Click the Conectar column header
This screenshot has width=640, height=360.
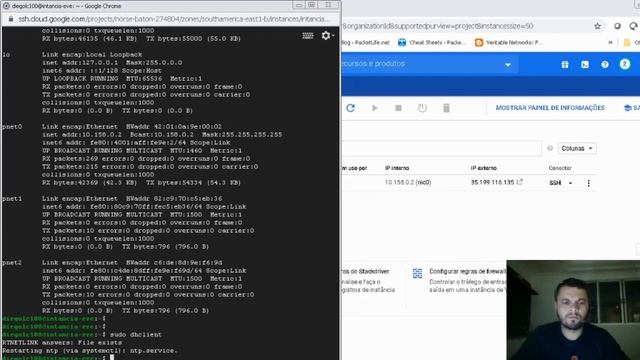pyautogui.click(x=560, y=168)
